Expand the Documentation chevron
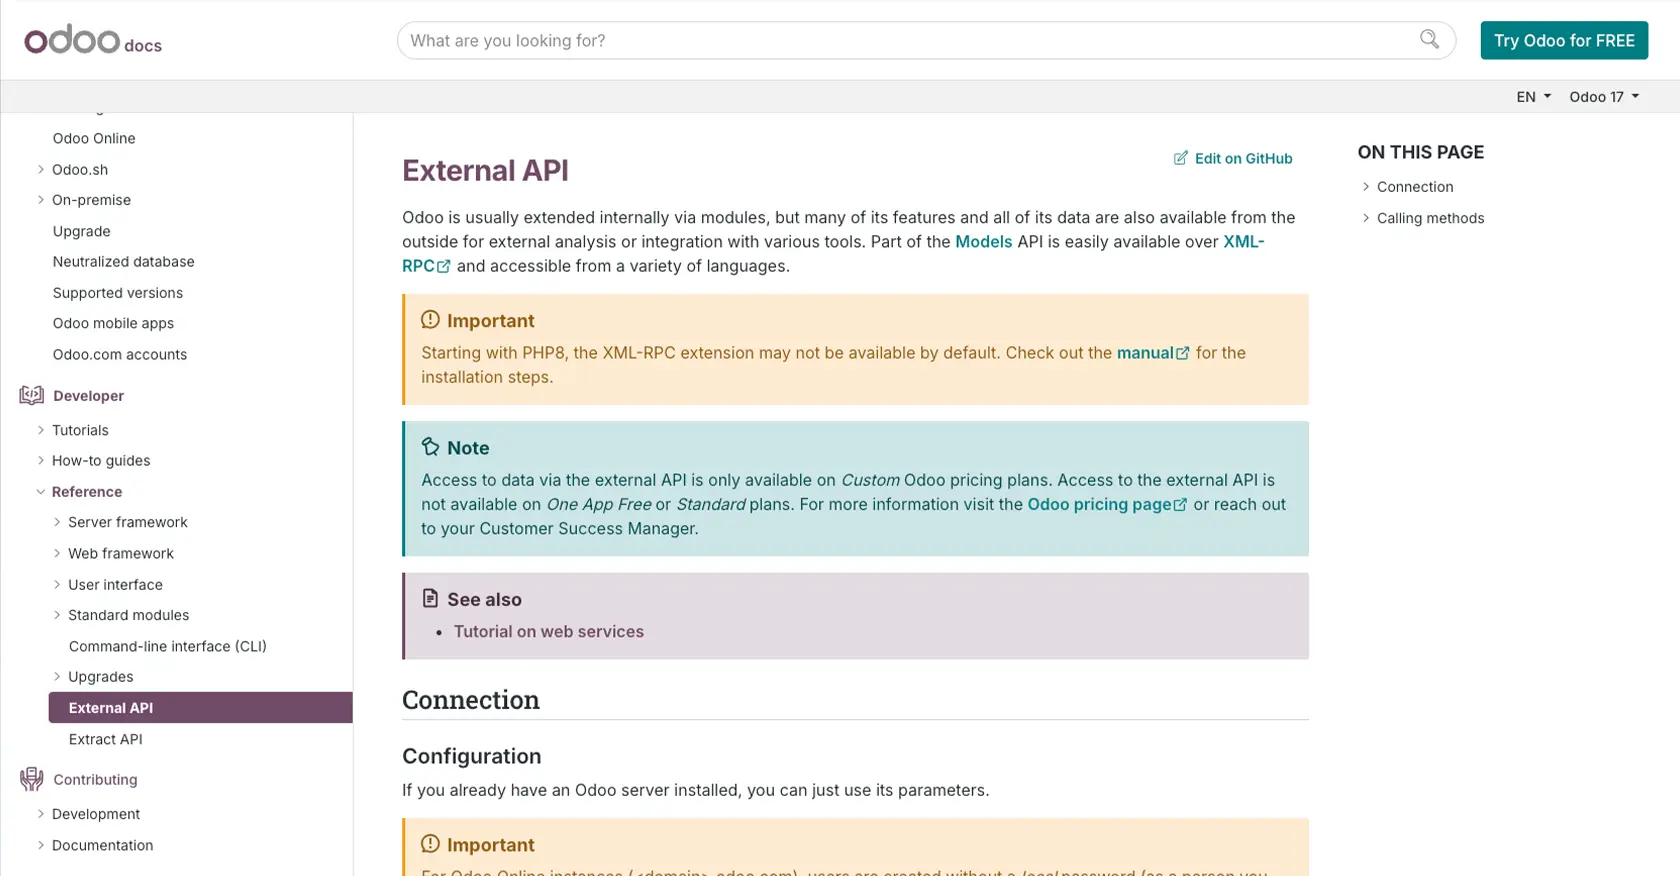Viewport: 1680px width, 876px height. tap(41, 845)
